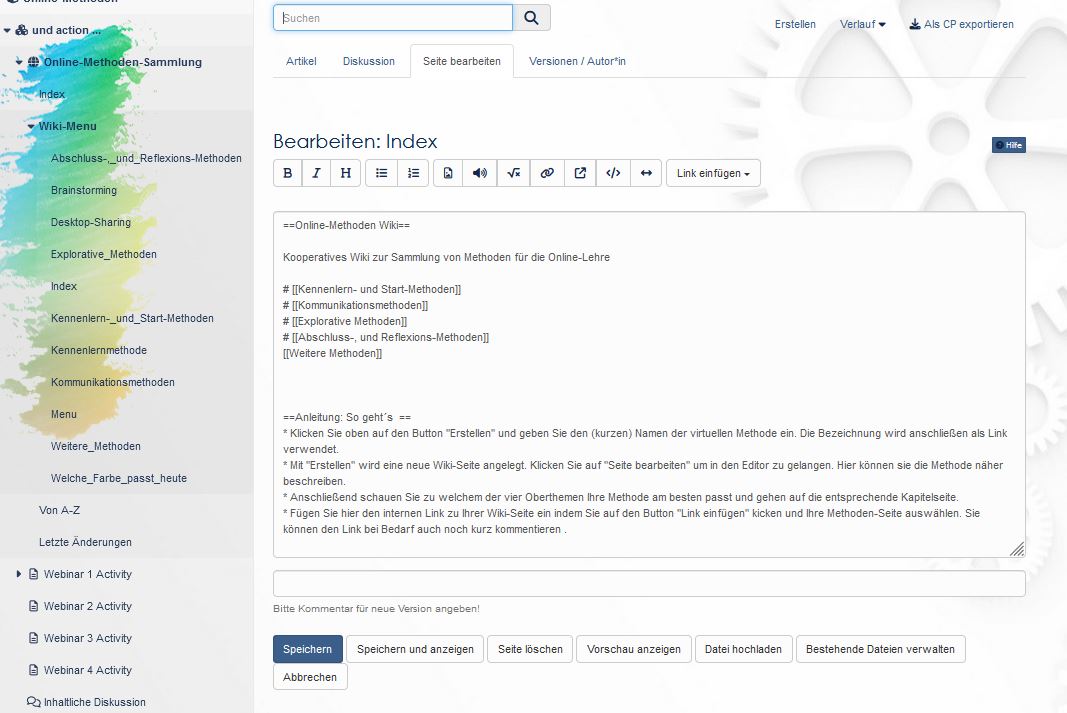Insert audio using the speaker icon
The image size is (1067, 713).
(x=480, y=172)
